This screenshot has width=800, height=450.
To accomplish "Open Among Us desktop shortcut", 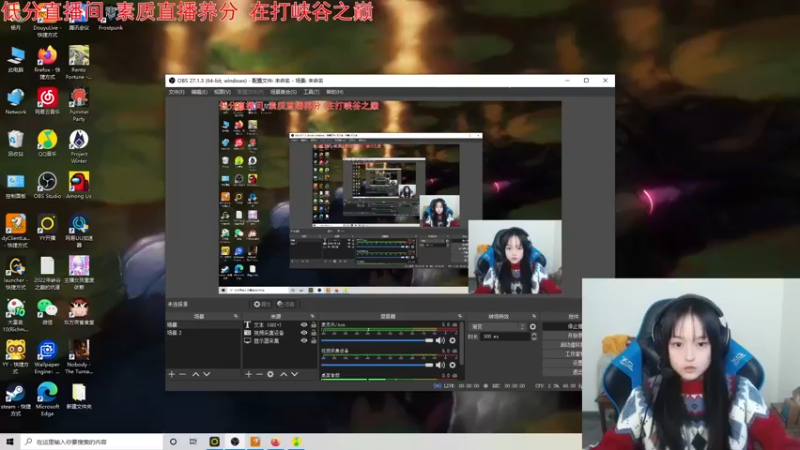I will (x=79, y=185).
